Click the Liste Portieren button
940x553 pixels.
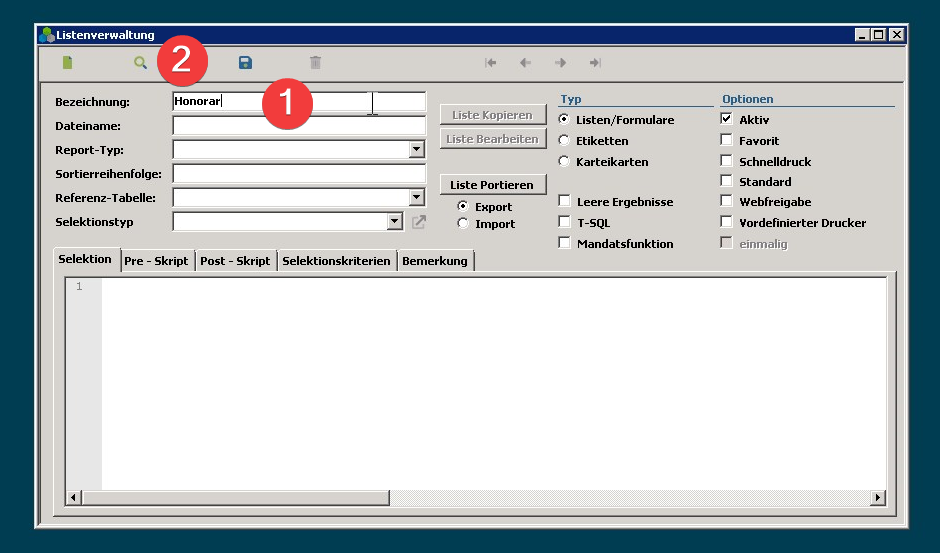tap(493, 185)
